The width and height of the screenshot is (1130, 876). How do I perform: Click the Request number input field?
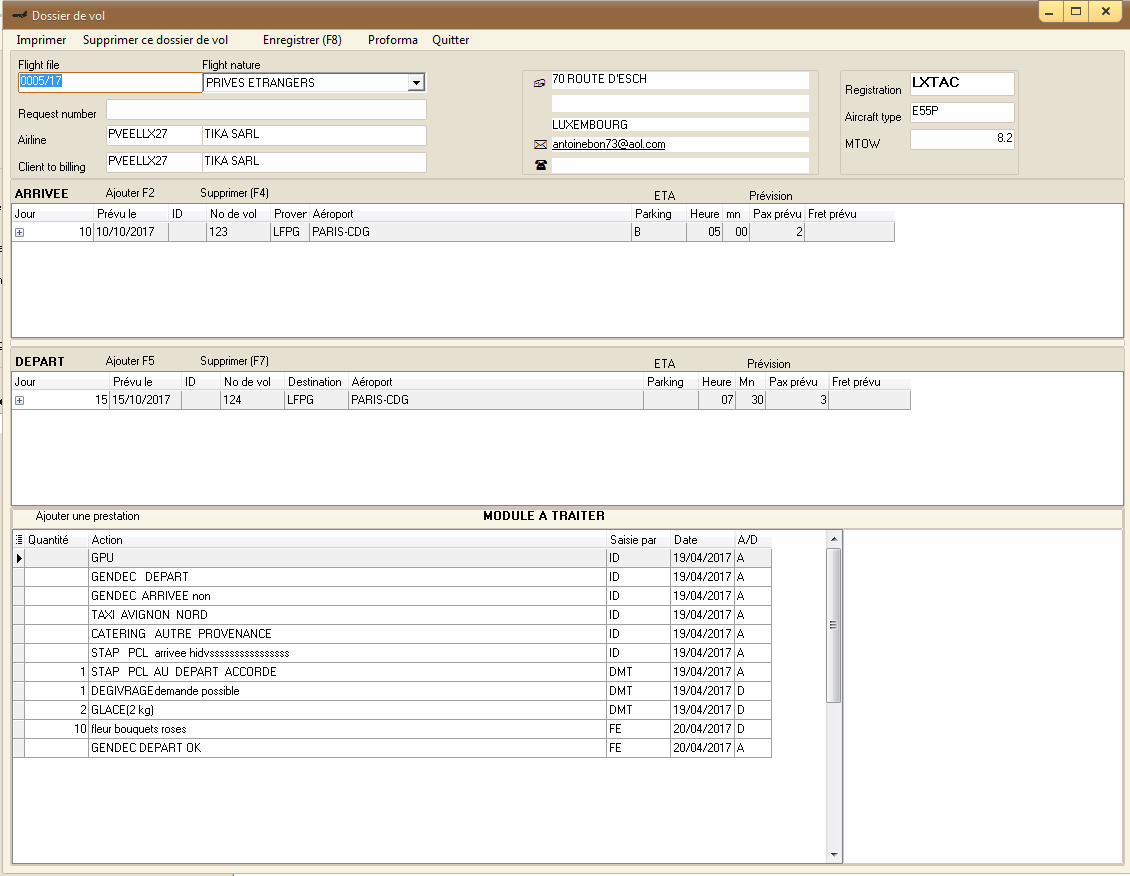(266, 110)
